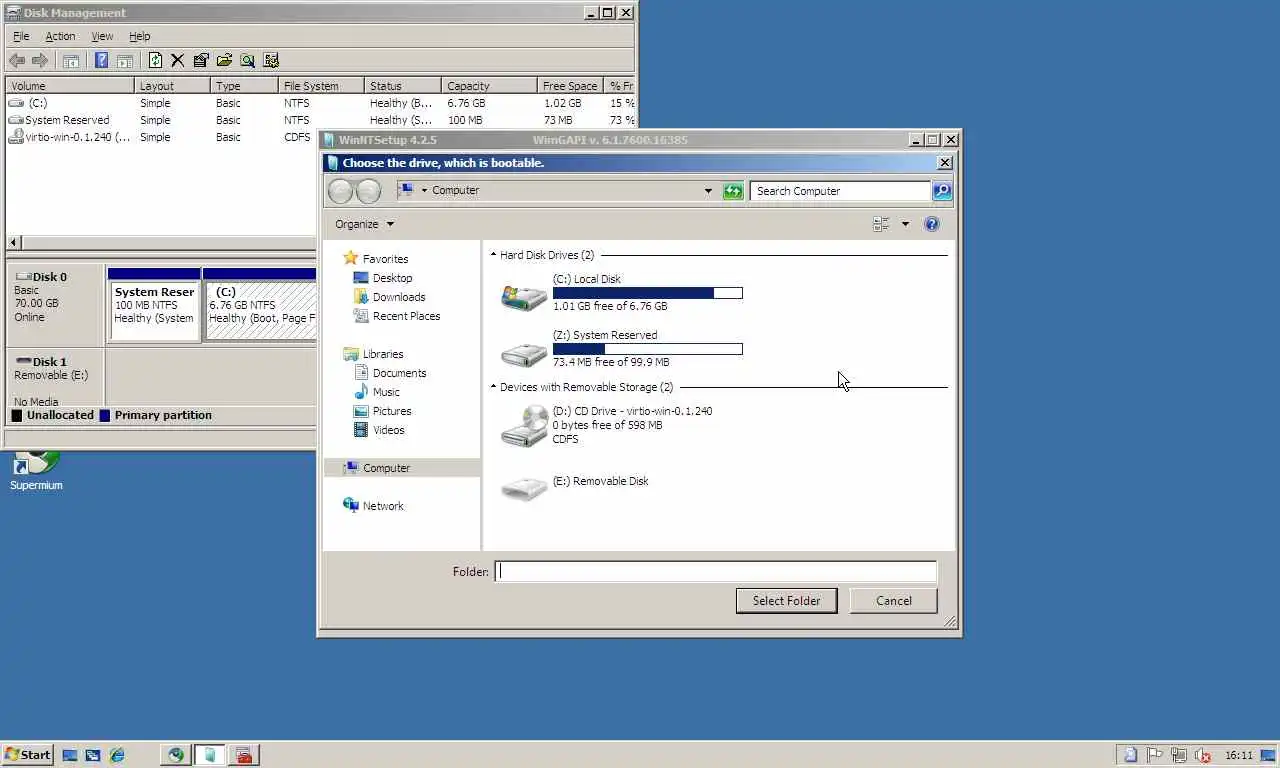
Task: Toggle the console tree icon in Disk Management
Action: 71,61
